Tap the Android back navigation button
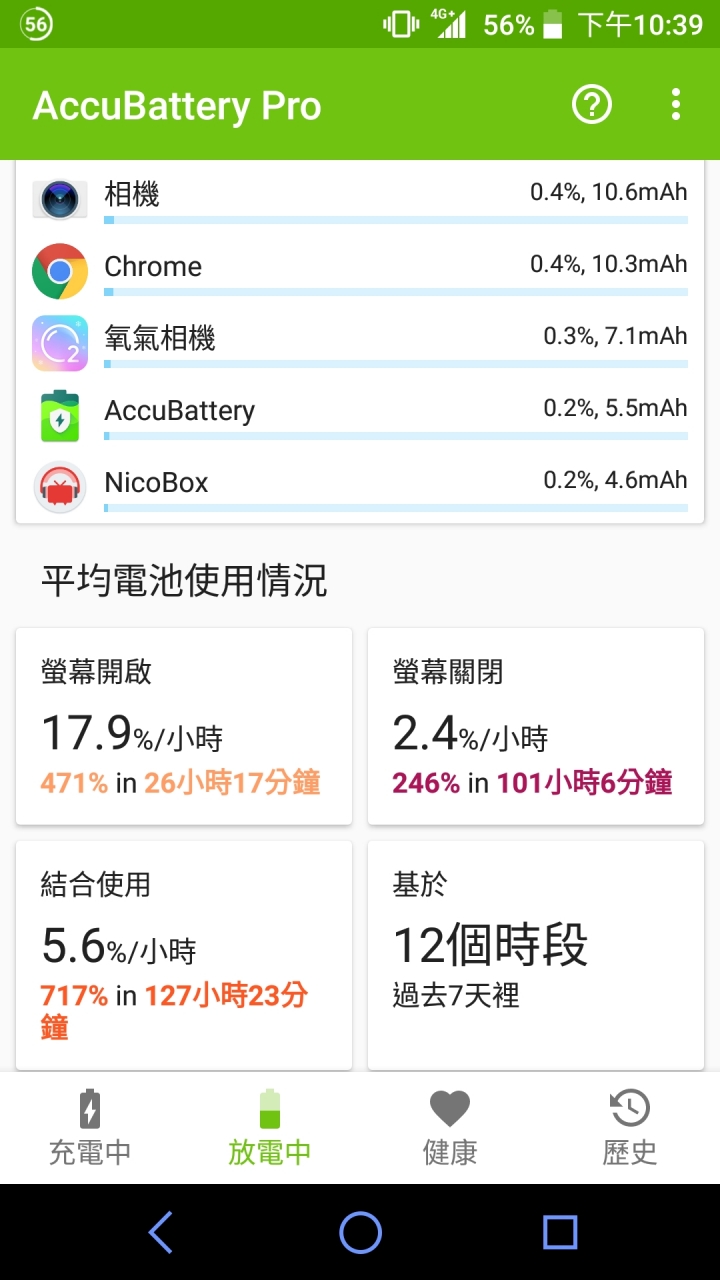The width and height of the screenshot is (720, 1280). click(x=160, y=1232)
